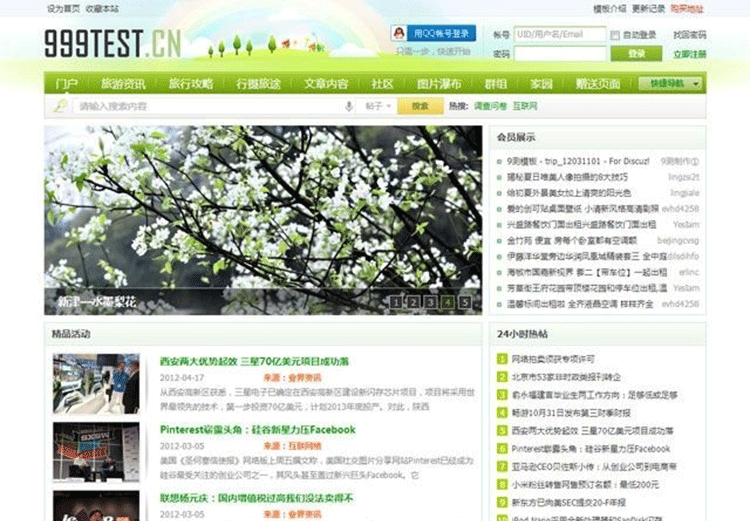Open the 群组 nav tab
This screenshot has width=750, height=521.
tap(496, 84)
